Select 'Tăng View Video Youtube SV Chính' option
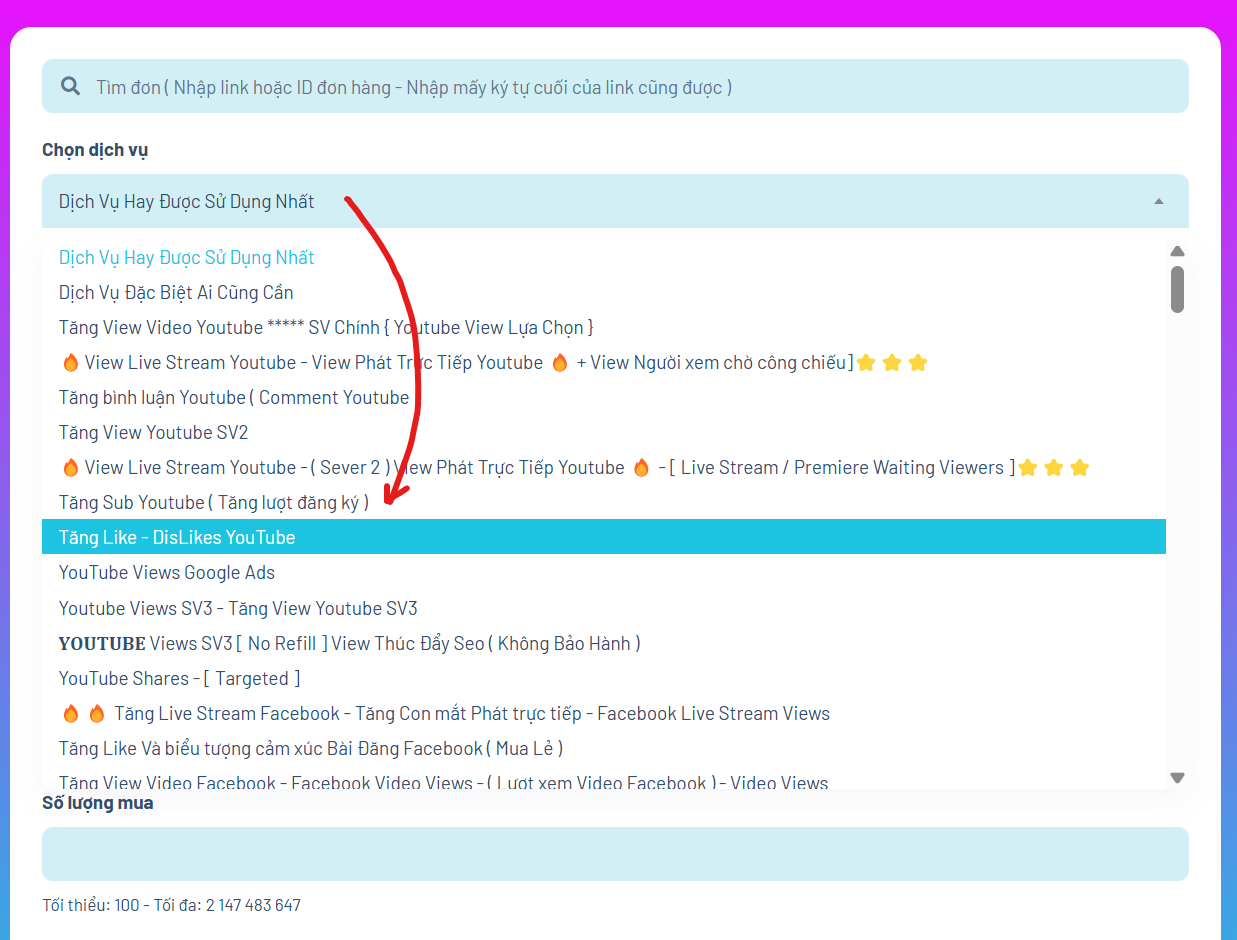 326,327
